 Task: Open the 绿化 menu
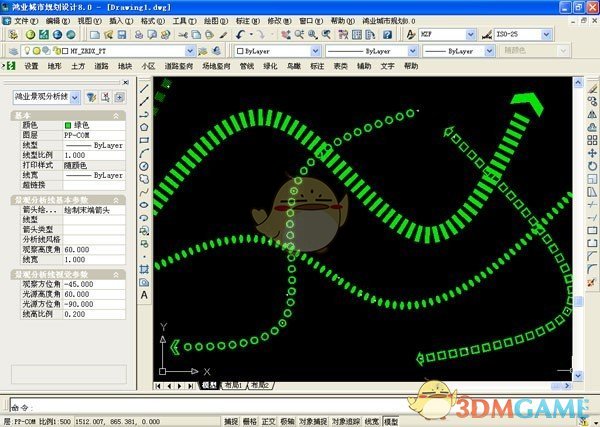pyautogui.click(x=270, y=66)
